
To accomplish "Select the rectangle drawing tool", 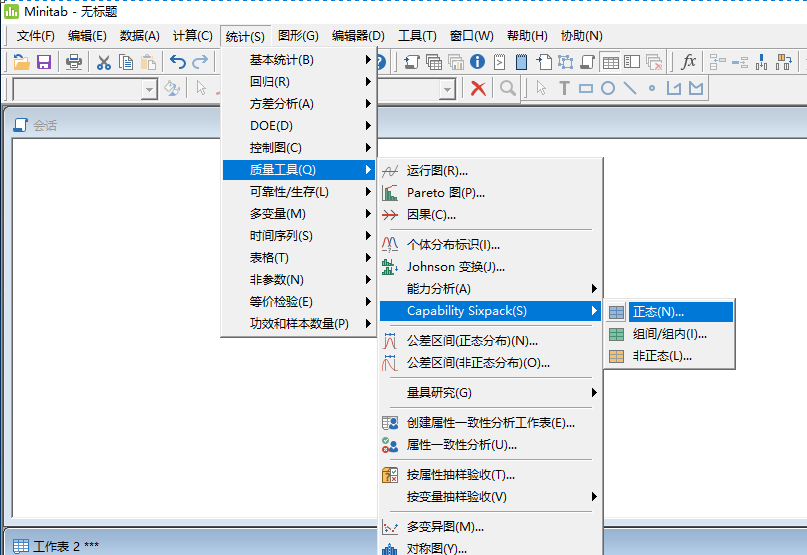I will [x=586, y=89].
